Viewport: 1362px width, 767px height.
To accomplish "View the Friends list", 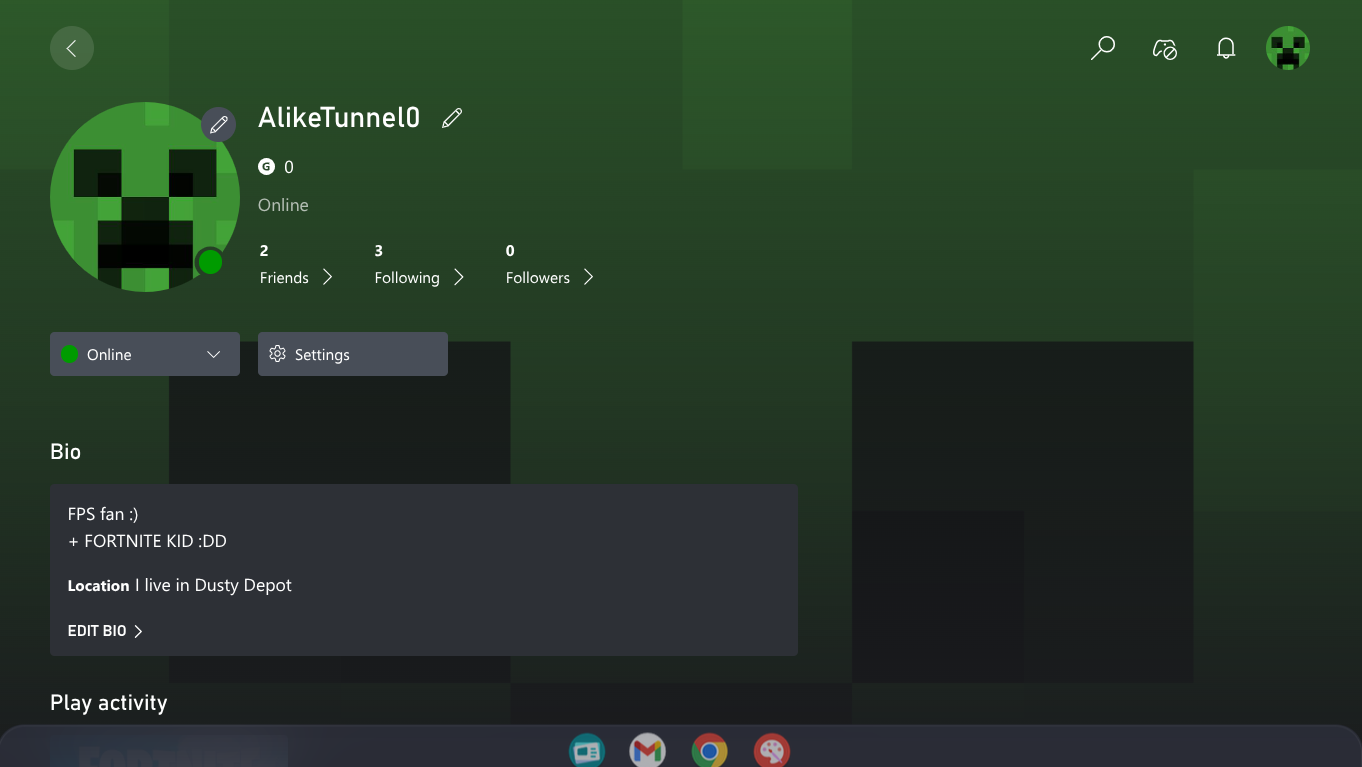I will tap(296, 266).
